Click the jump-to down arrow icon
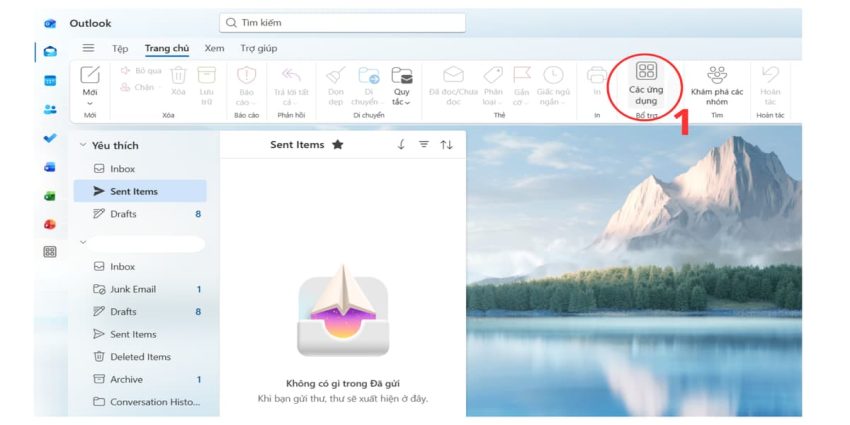850x425 pixels. 401,145
